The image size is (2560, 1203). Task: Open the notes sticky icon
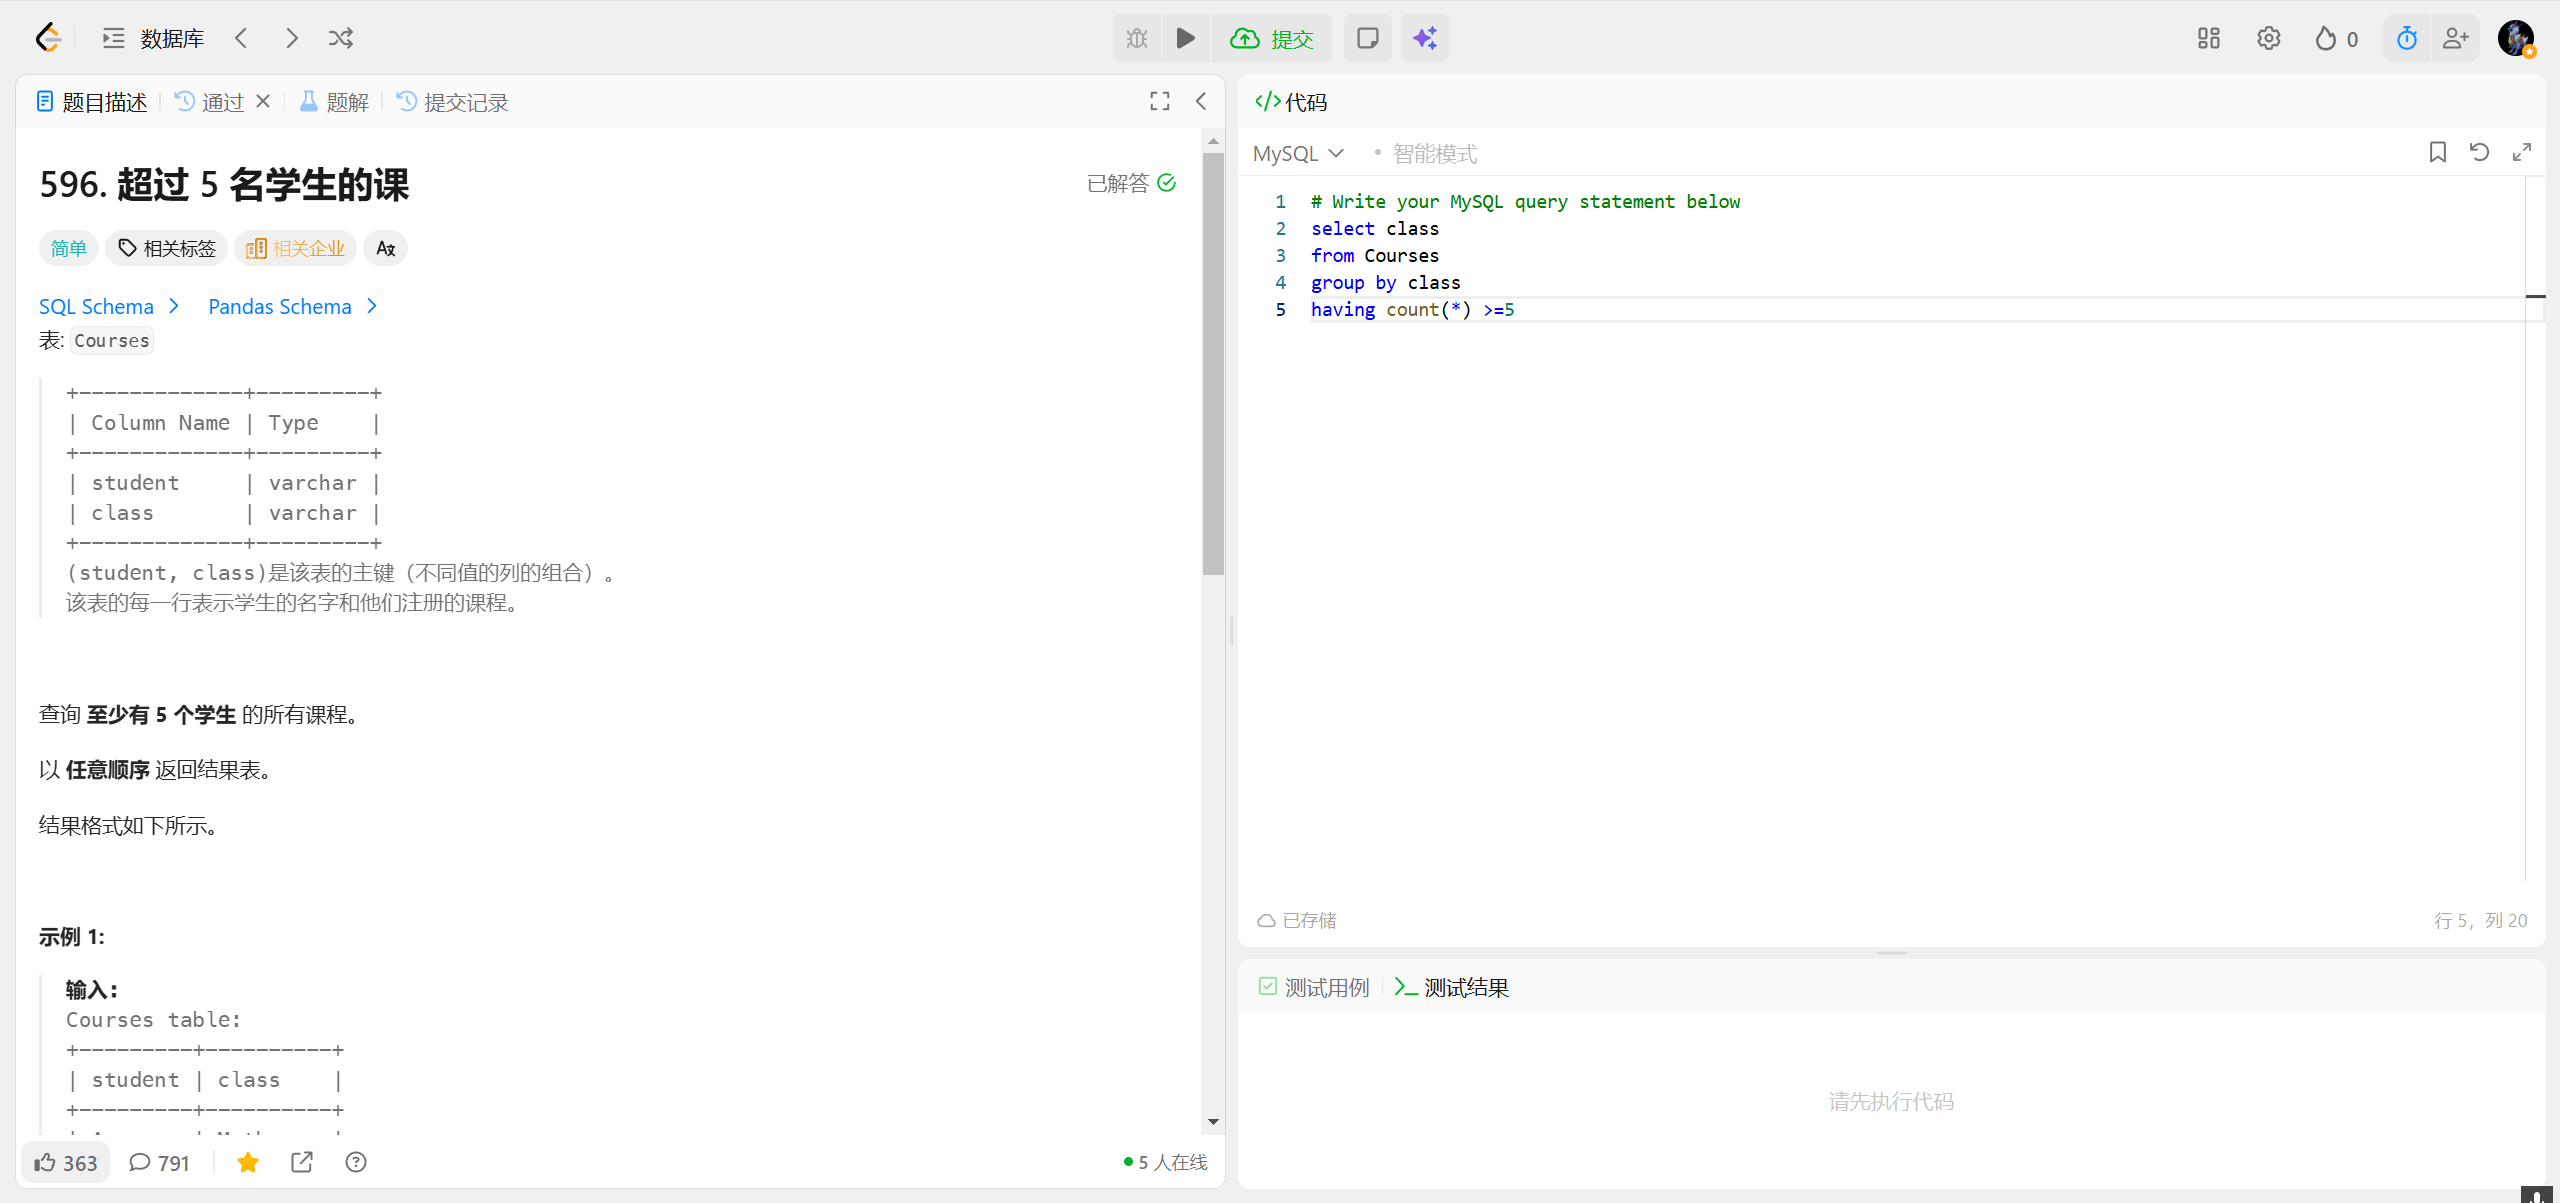click(x=1367, y=39)
